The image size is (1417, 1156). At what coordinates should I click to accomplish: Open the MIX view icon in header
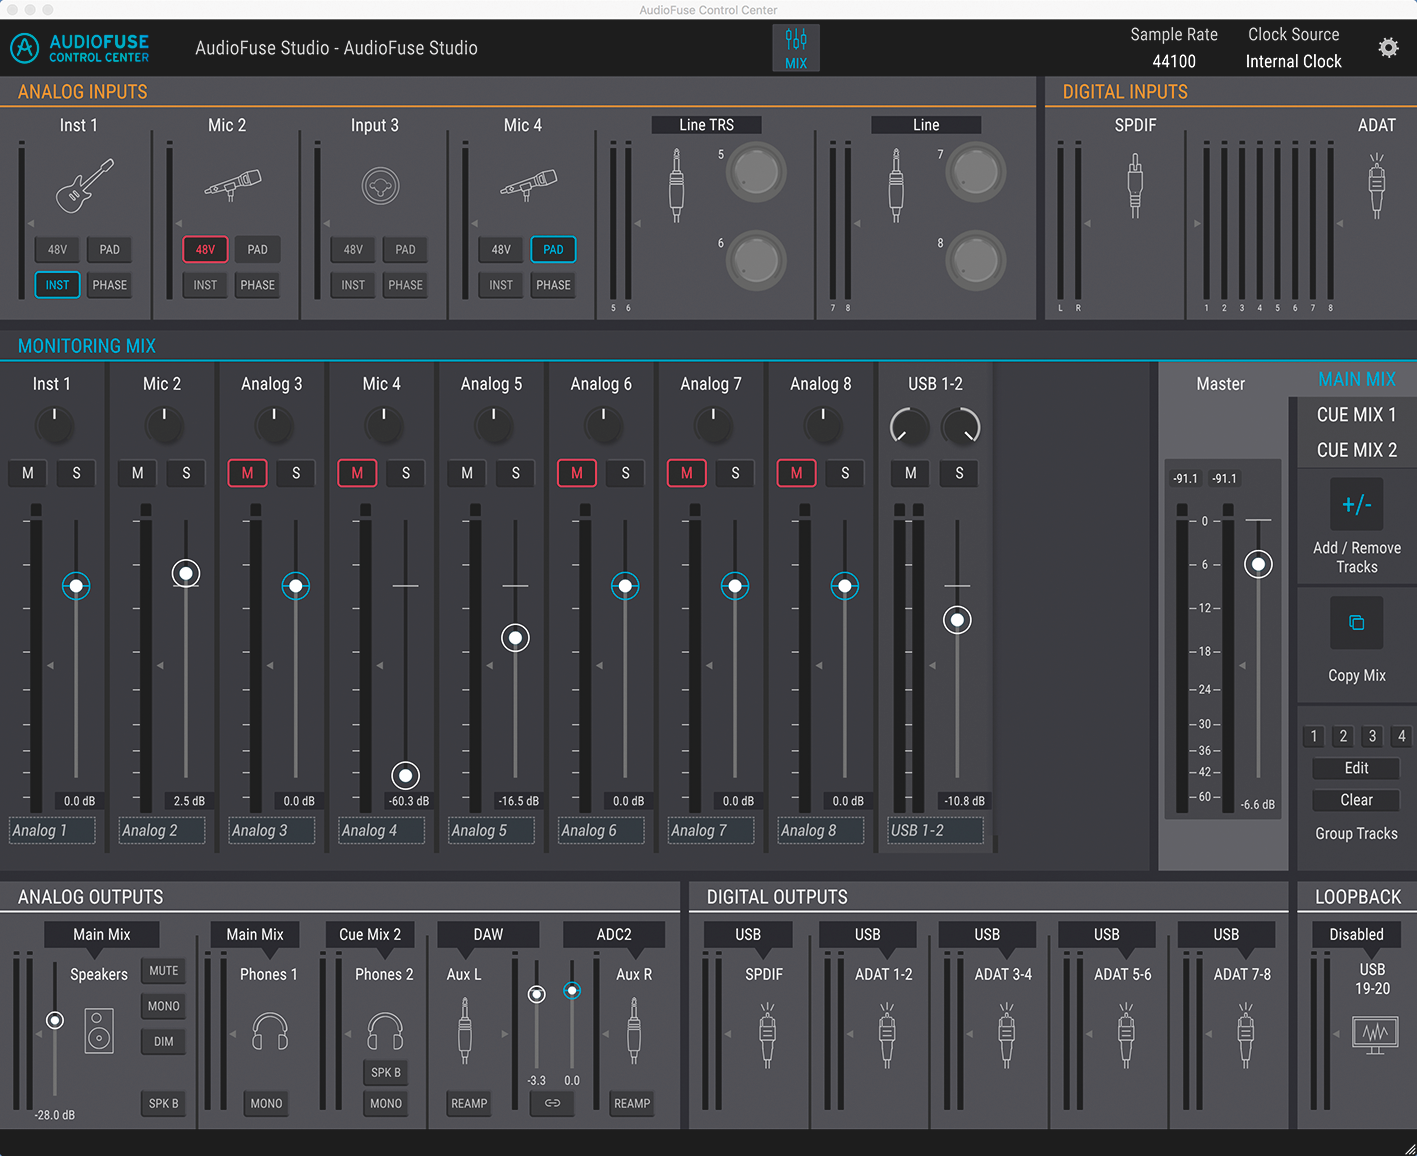796,48
